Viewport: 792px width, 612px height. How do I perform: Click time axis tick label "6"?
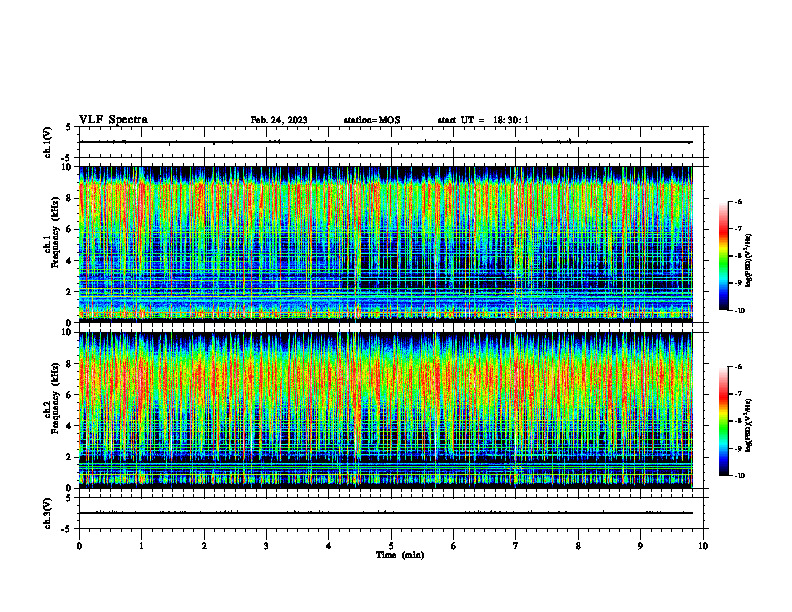(454, 546)
